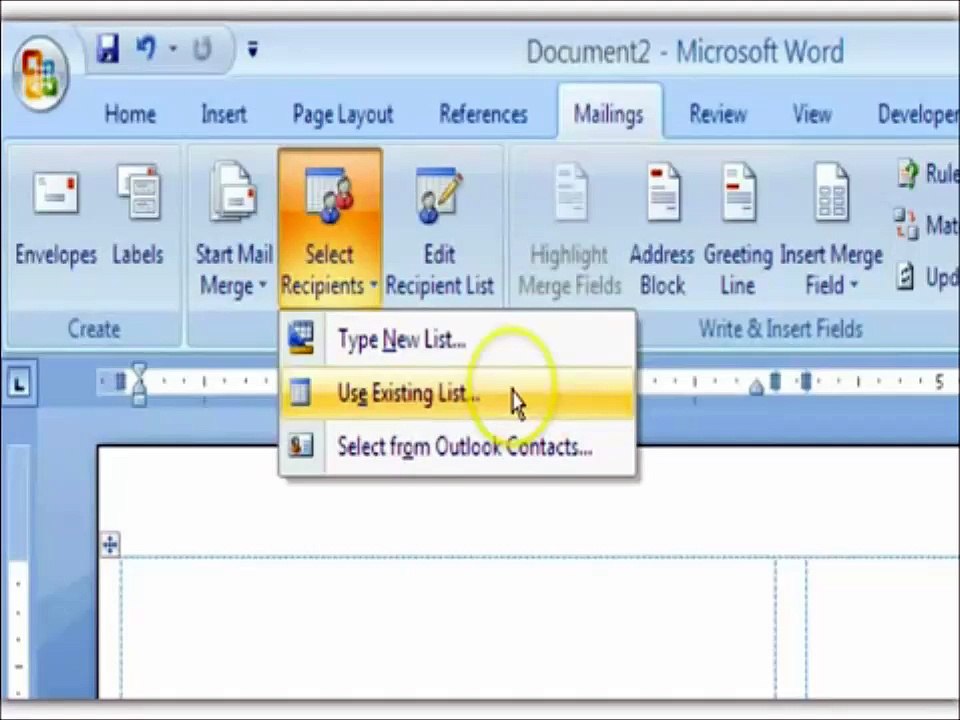Open the Developer tab
Viewport: 960px width, 720px height.
click(917, 114)
